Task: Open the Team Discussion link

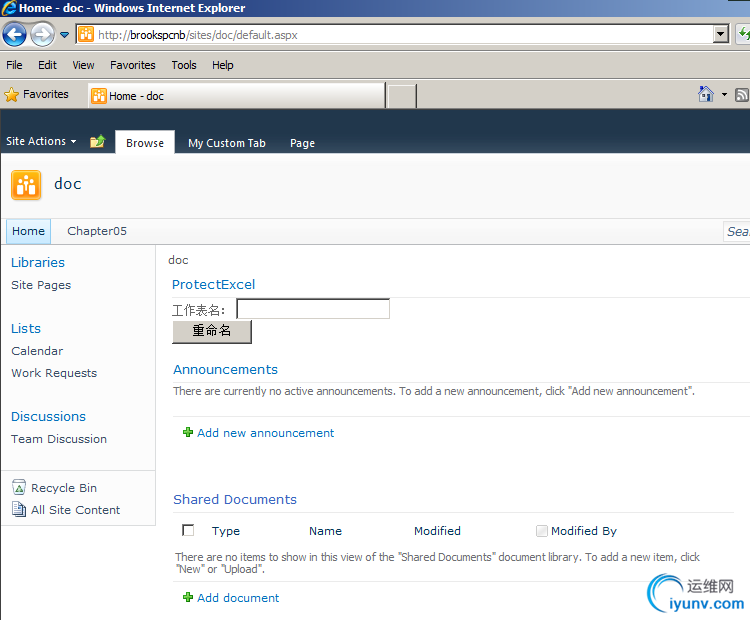Action: pos(59,439)
